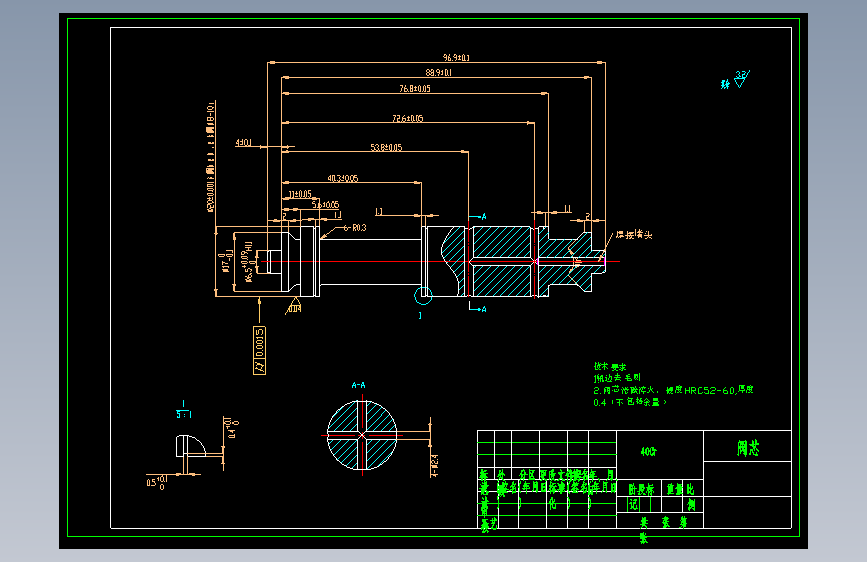Click the 88.9±0.1 dimension text

coord(438,72)
